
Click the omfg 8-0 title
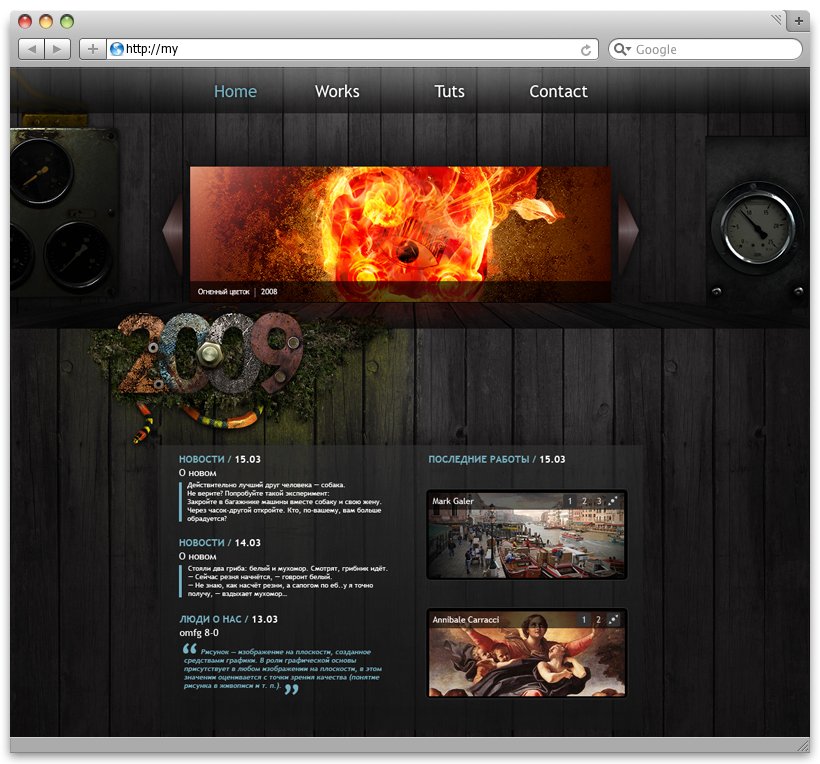[x=199, y=633]
